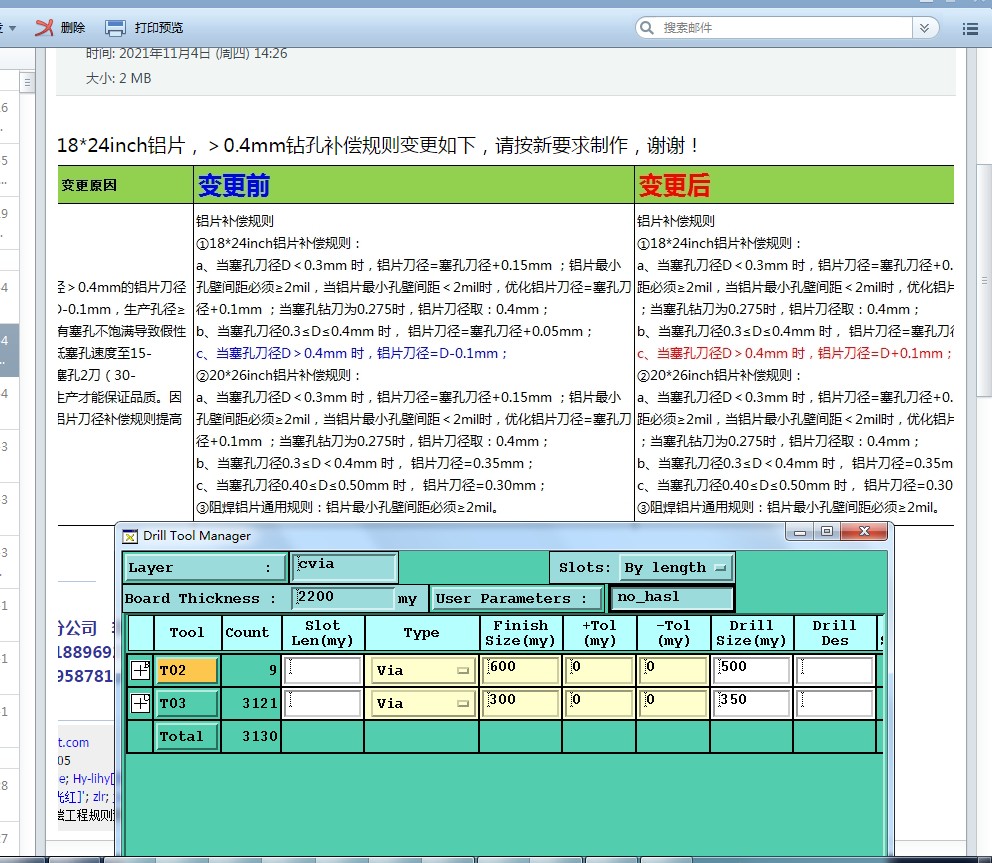The height and width of the screenshot is (863, 992).
Task: Edit T03 Drill Size 350
Action: (752, 703)
